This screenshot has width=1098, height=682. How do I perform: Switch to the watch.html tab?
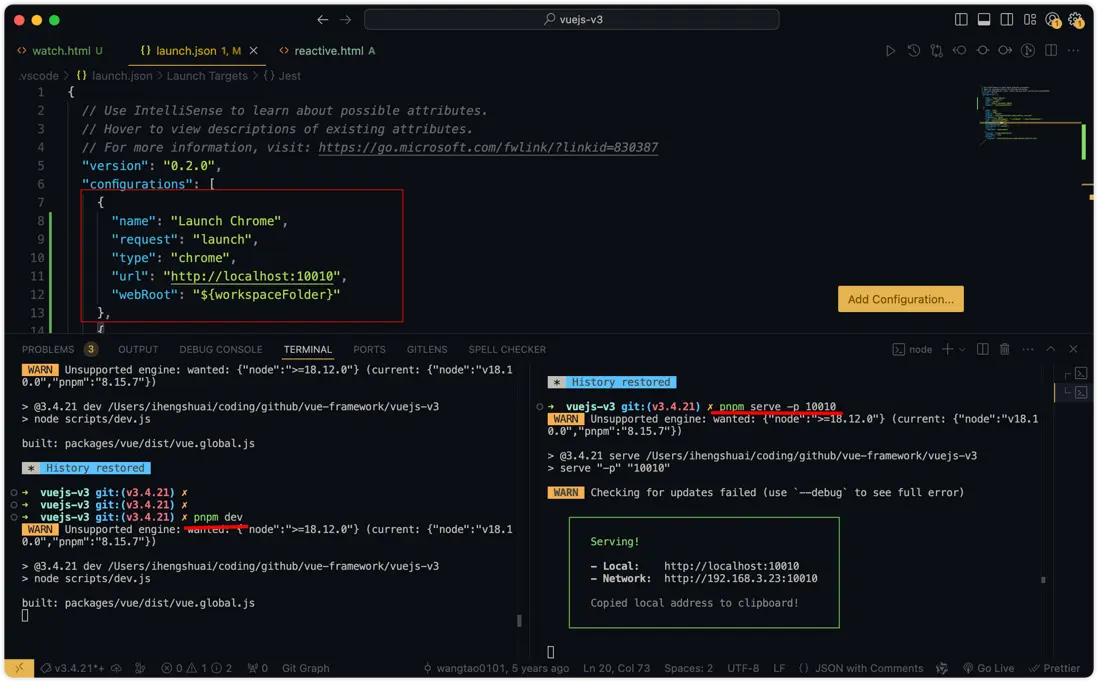pyautogui.click(x=61, y=50)
